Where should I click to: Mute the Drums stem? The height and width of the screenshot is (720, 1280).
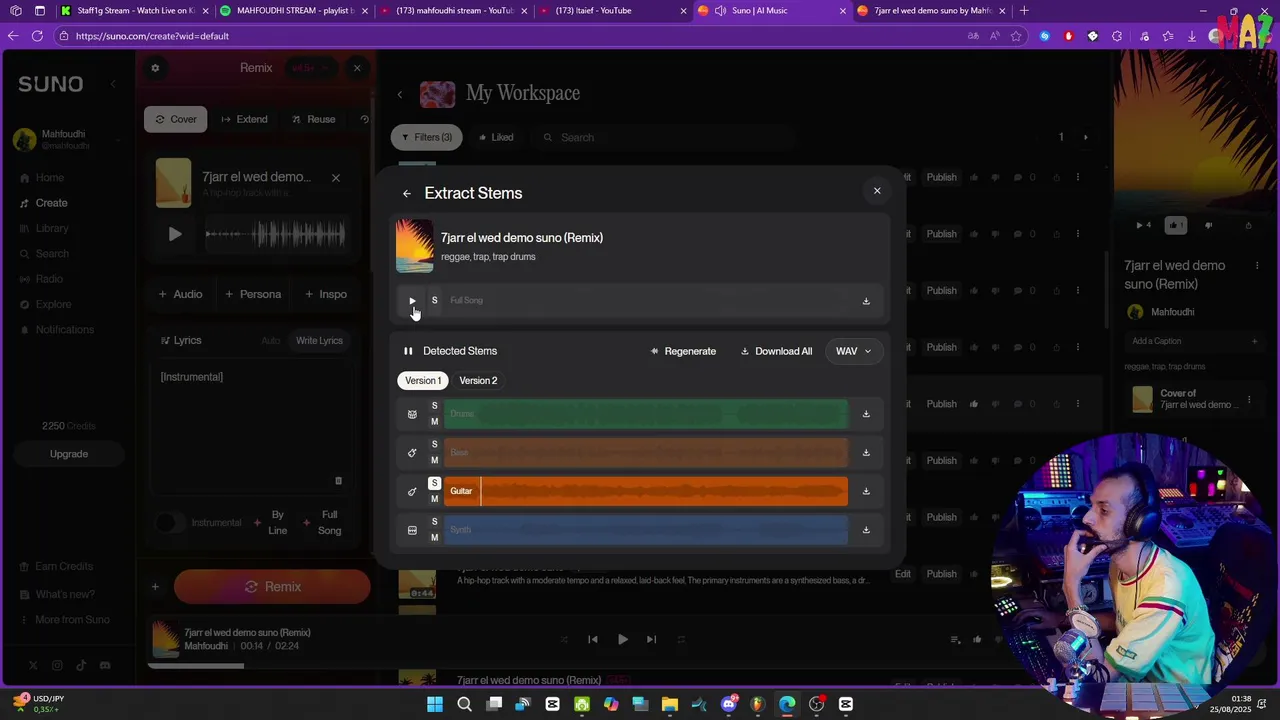pos(434,422)
